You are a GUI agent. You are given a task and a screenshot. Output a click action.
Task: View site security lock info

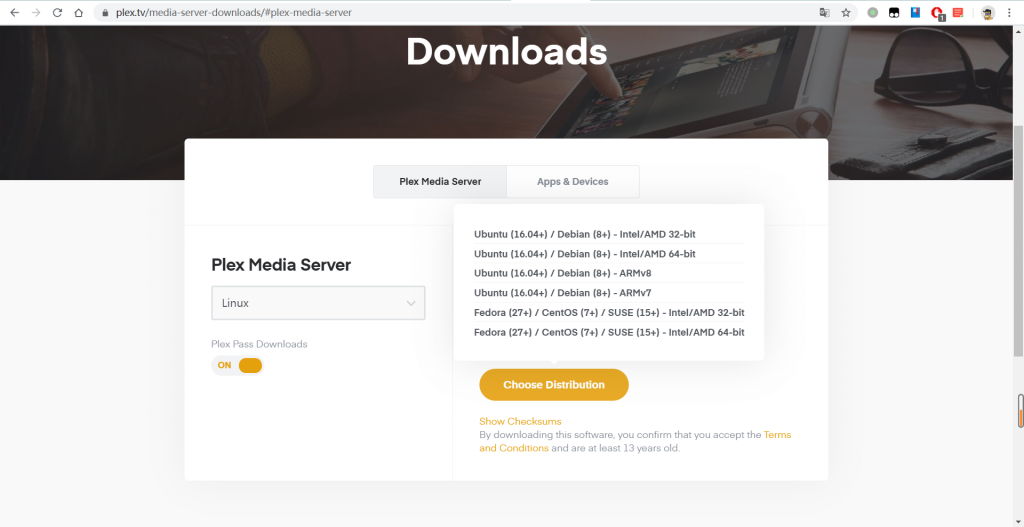(x=104, y=12)
